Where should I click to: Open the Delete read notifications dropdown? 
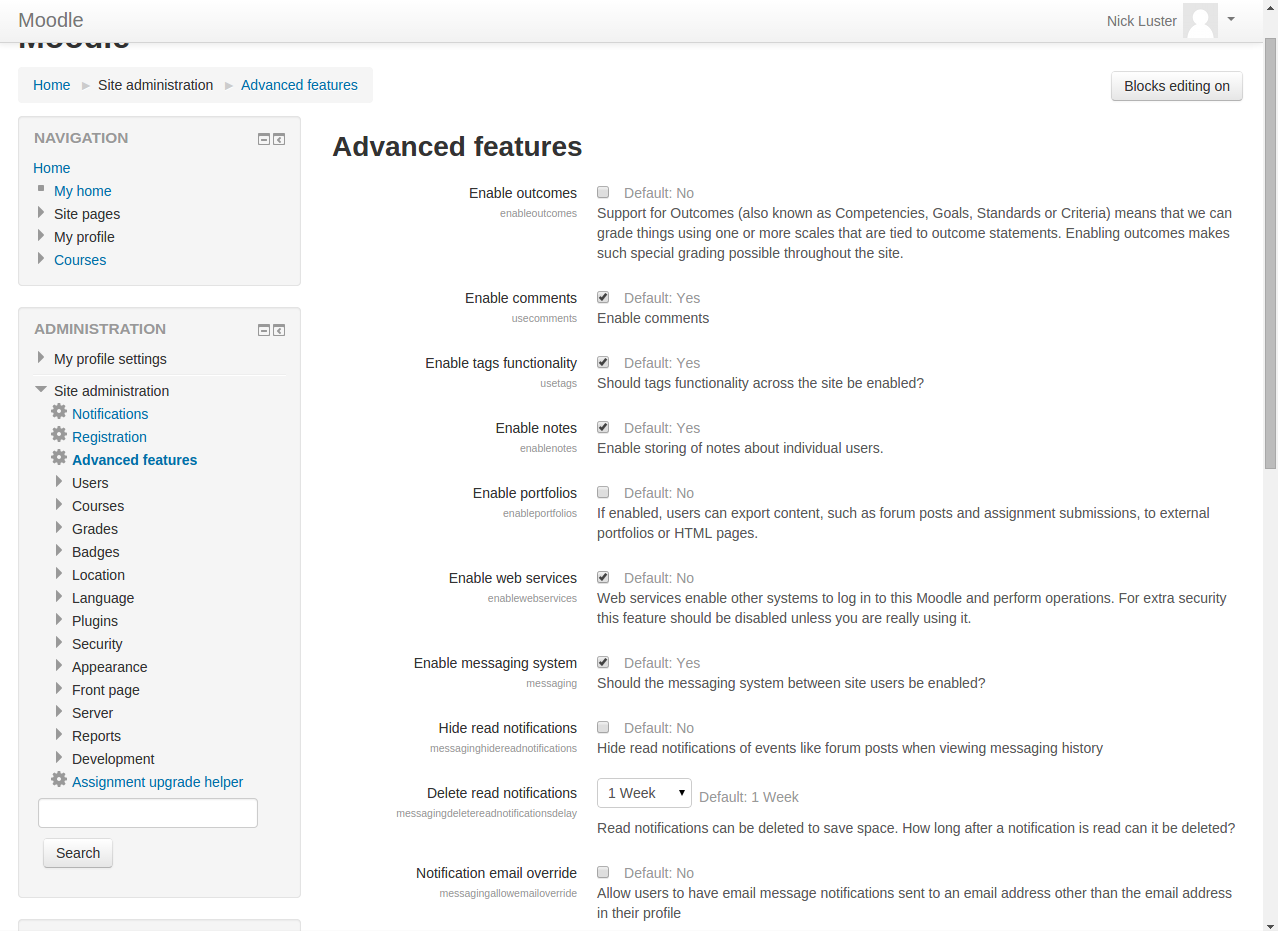pyautogui.click(x=644, y=793)
